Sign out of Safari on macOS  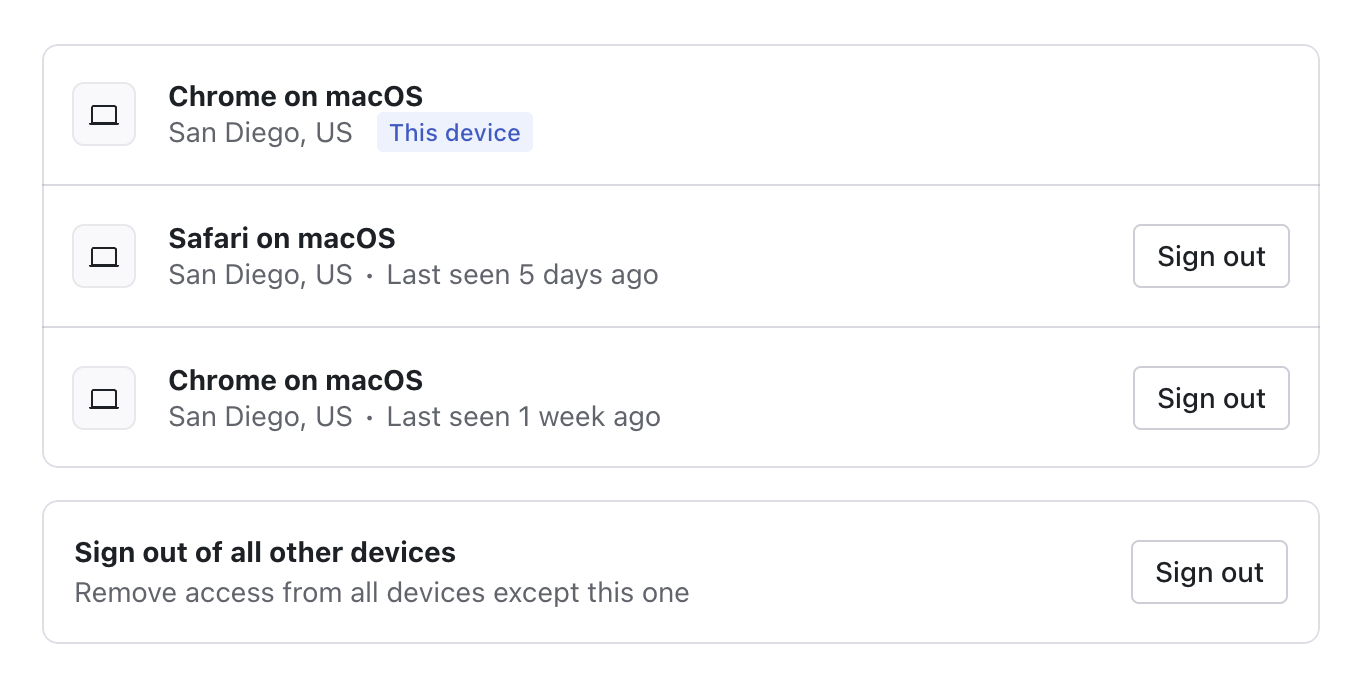point(1211,256)
